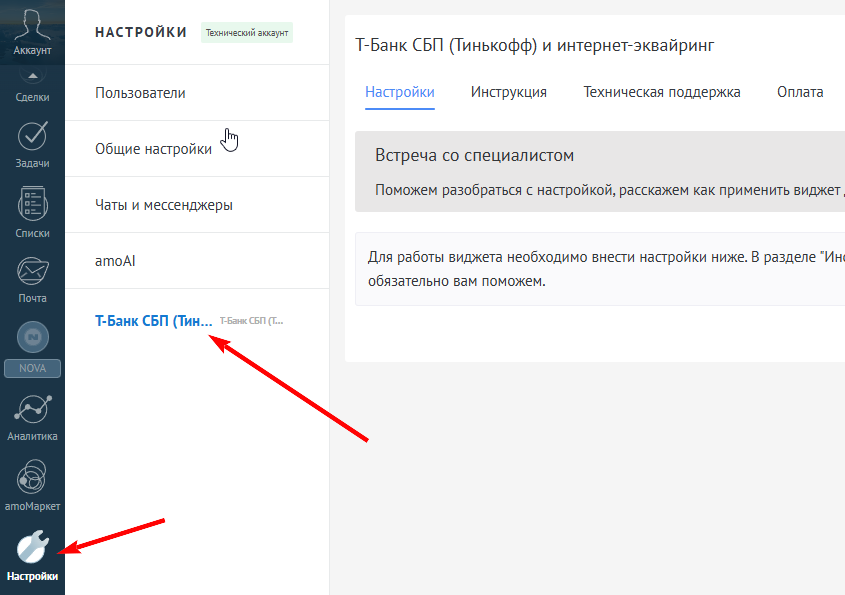Open the Аналитика chart icon
The height and width of the screenshot is (595, 845).
pos(32,409)
